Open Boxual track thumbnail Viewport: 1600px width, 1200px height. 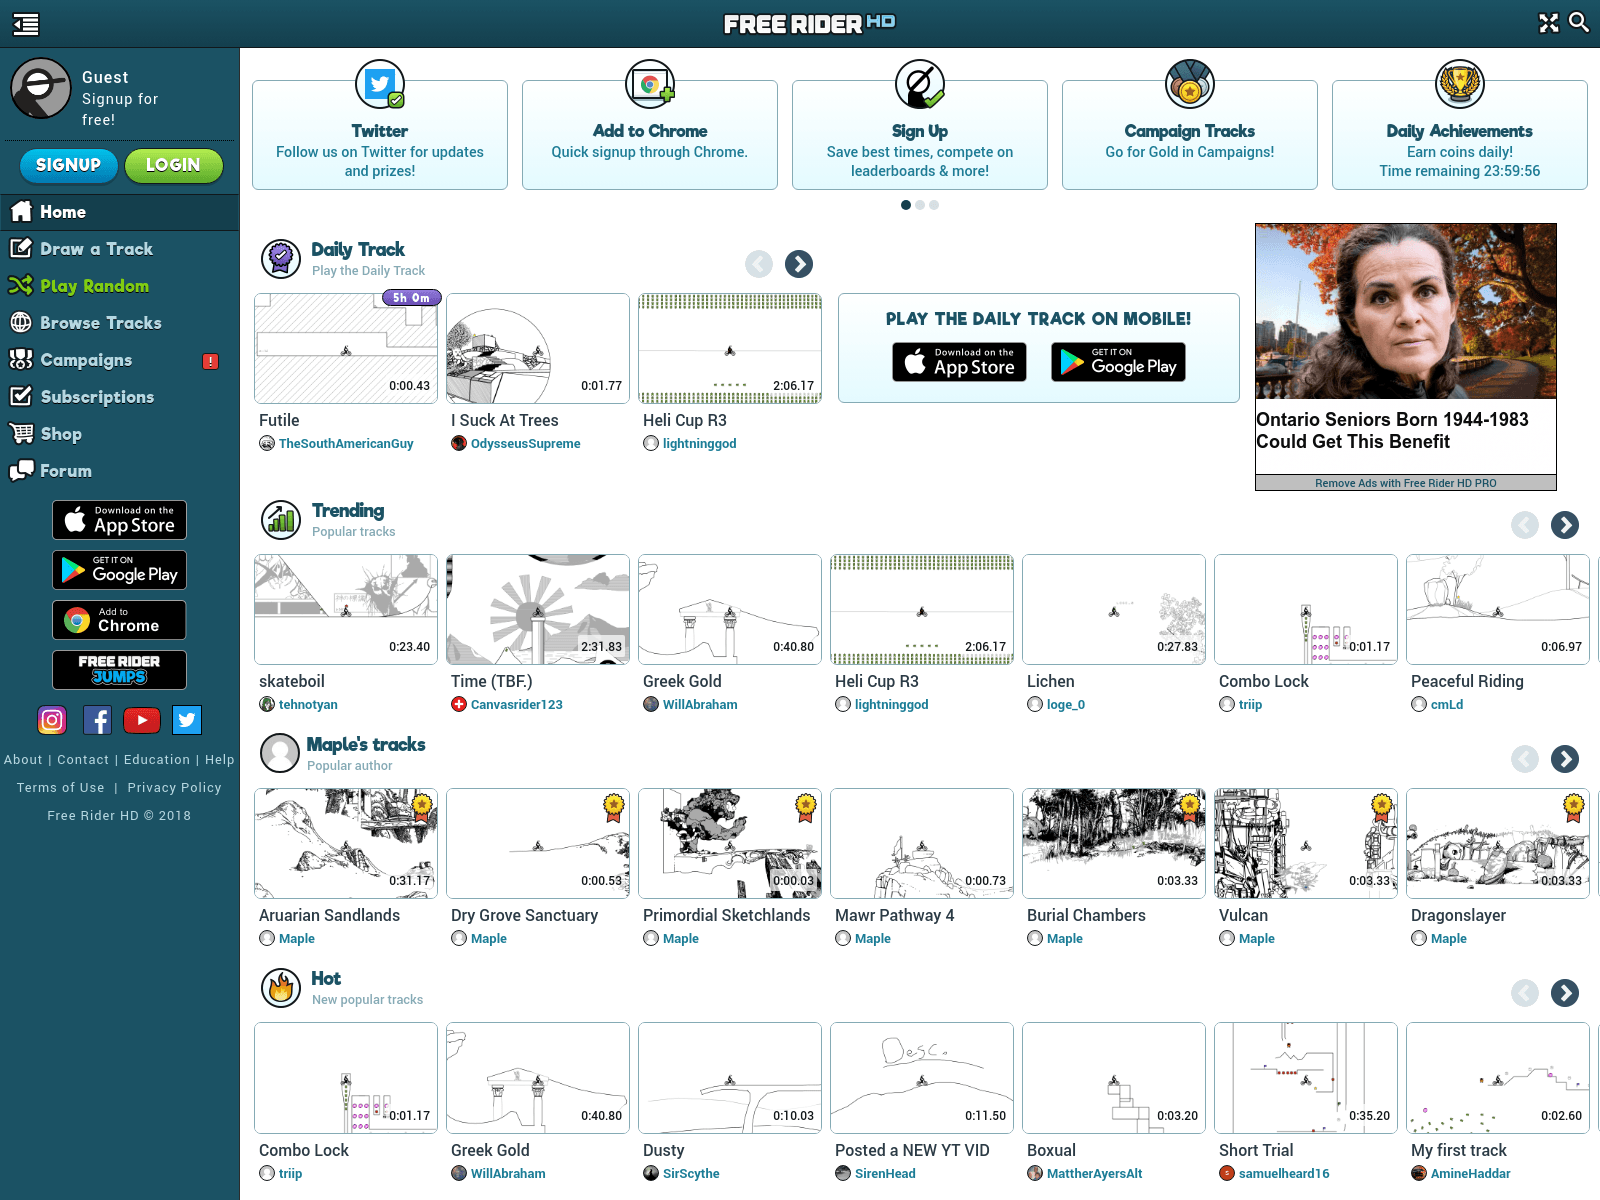(x=1114, y=1078)
